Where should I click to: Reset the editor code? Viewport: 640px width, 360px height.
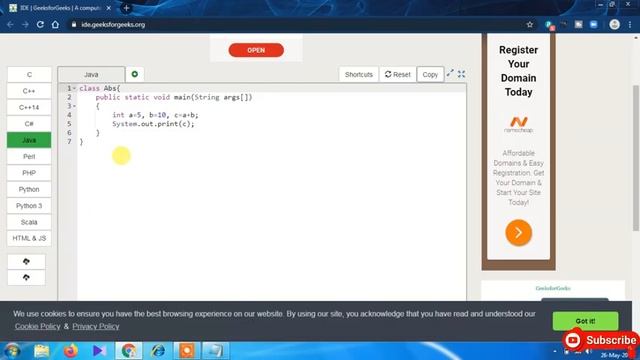398,75
